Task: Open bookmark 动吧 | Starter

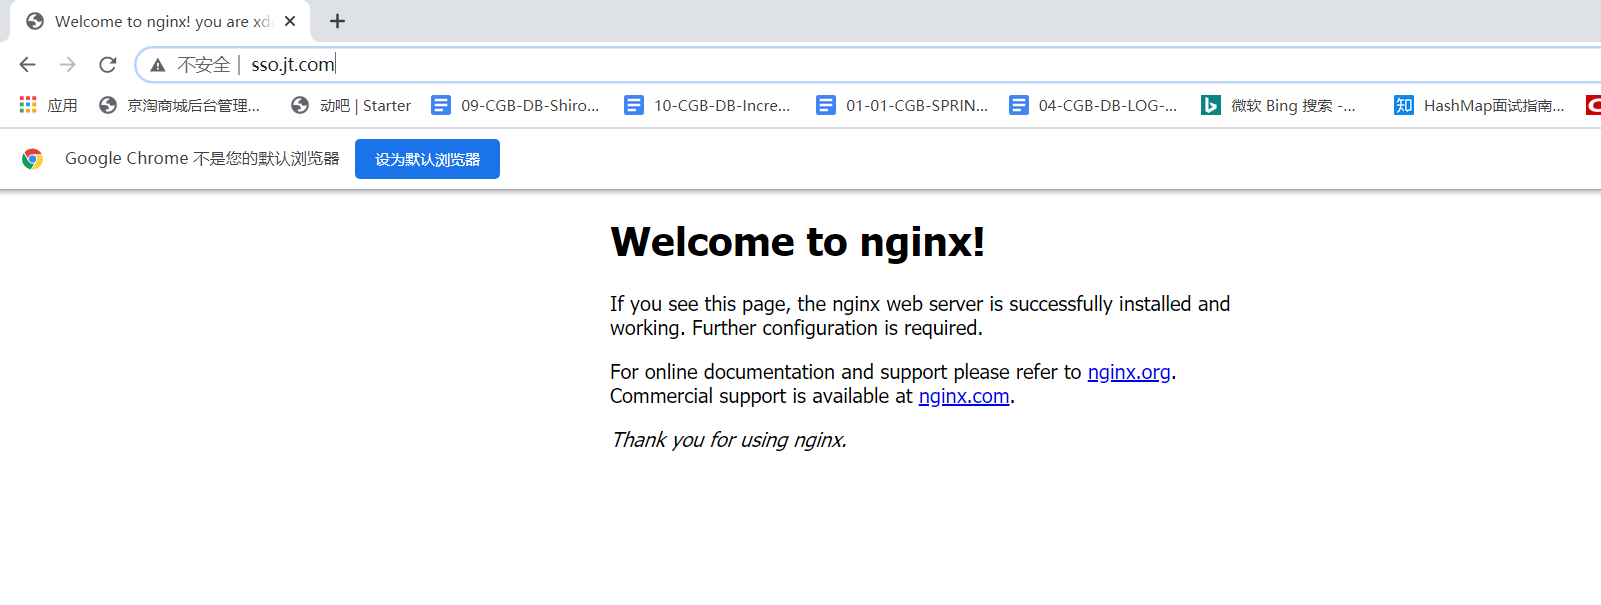Action: click(x=351, y=105)
